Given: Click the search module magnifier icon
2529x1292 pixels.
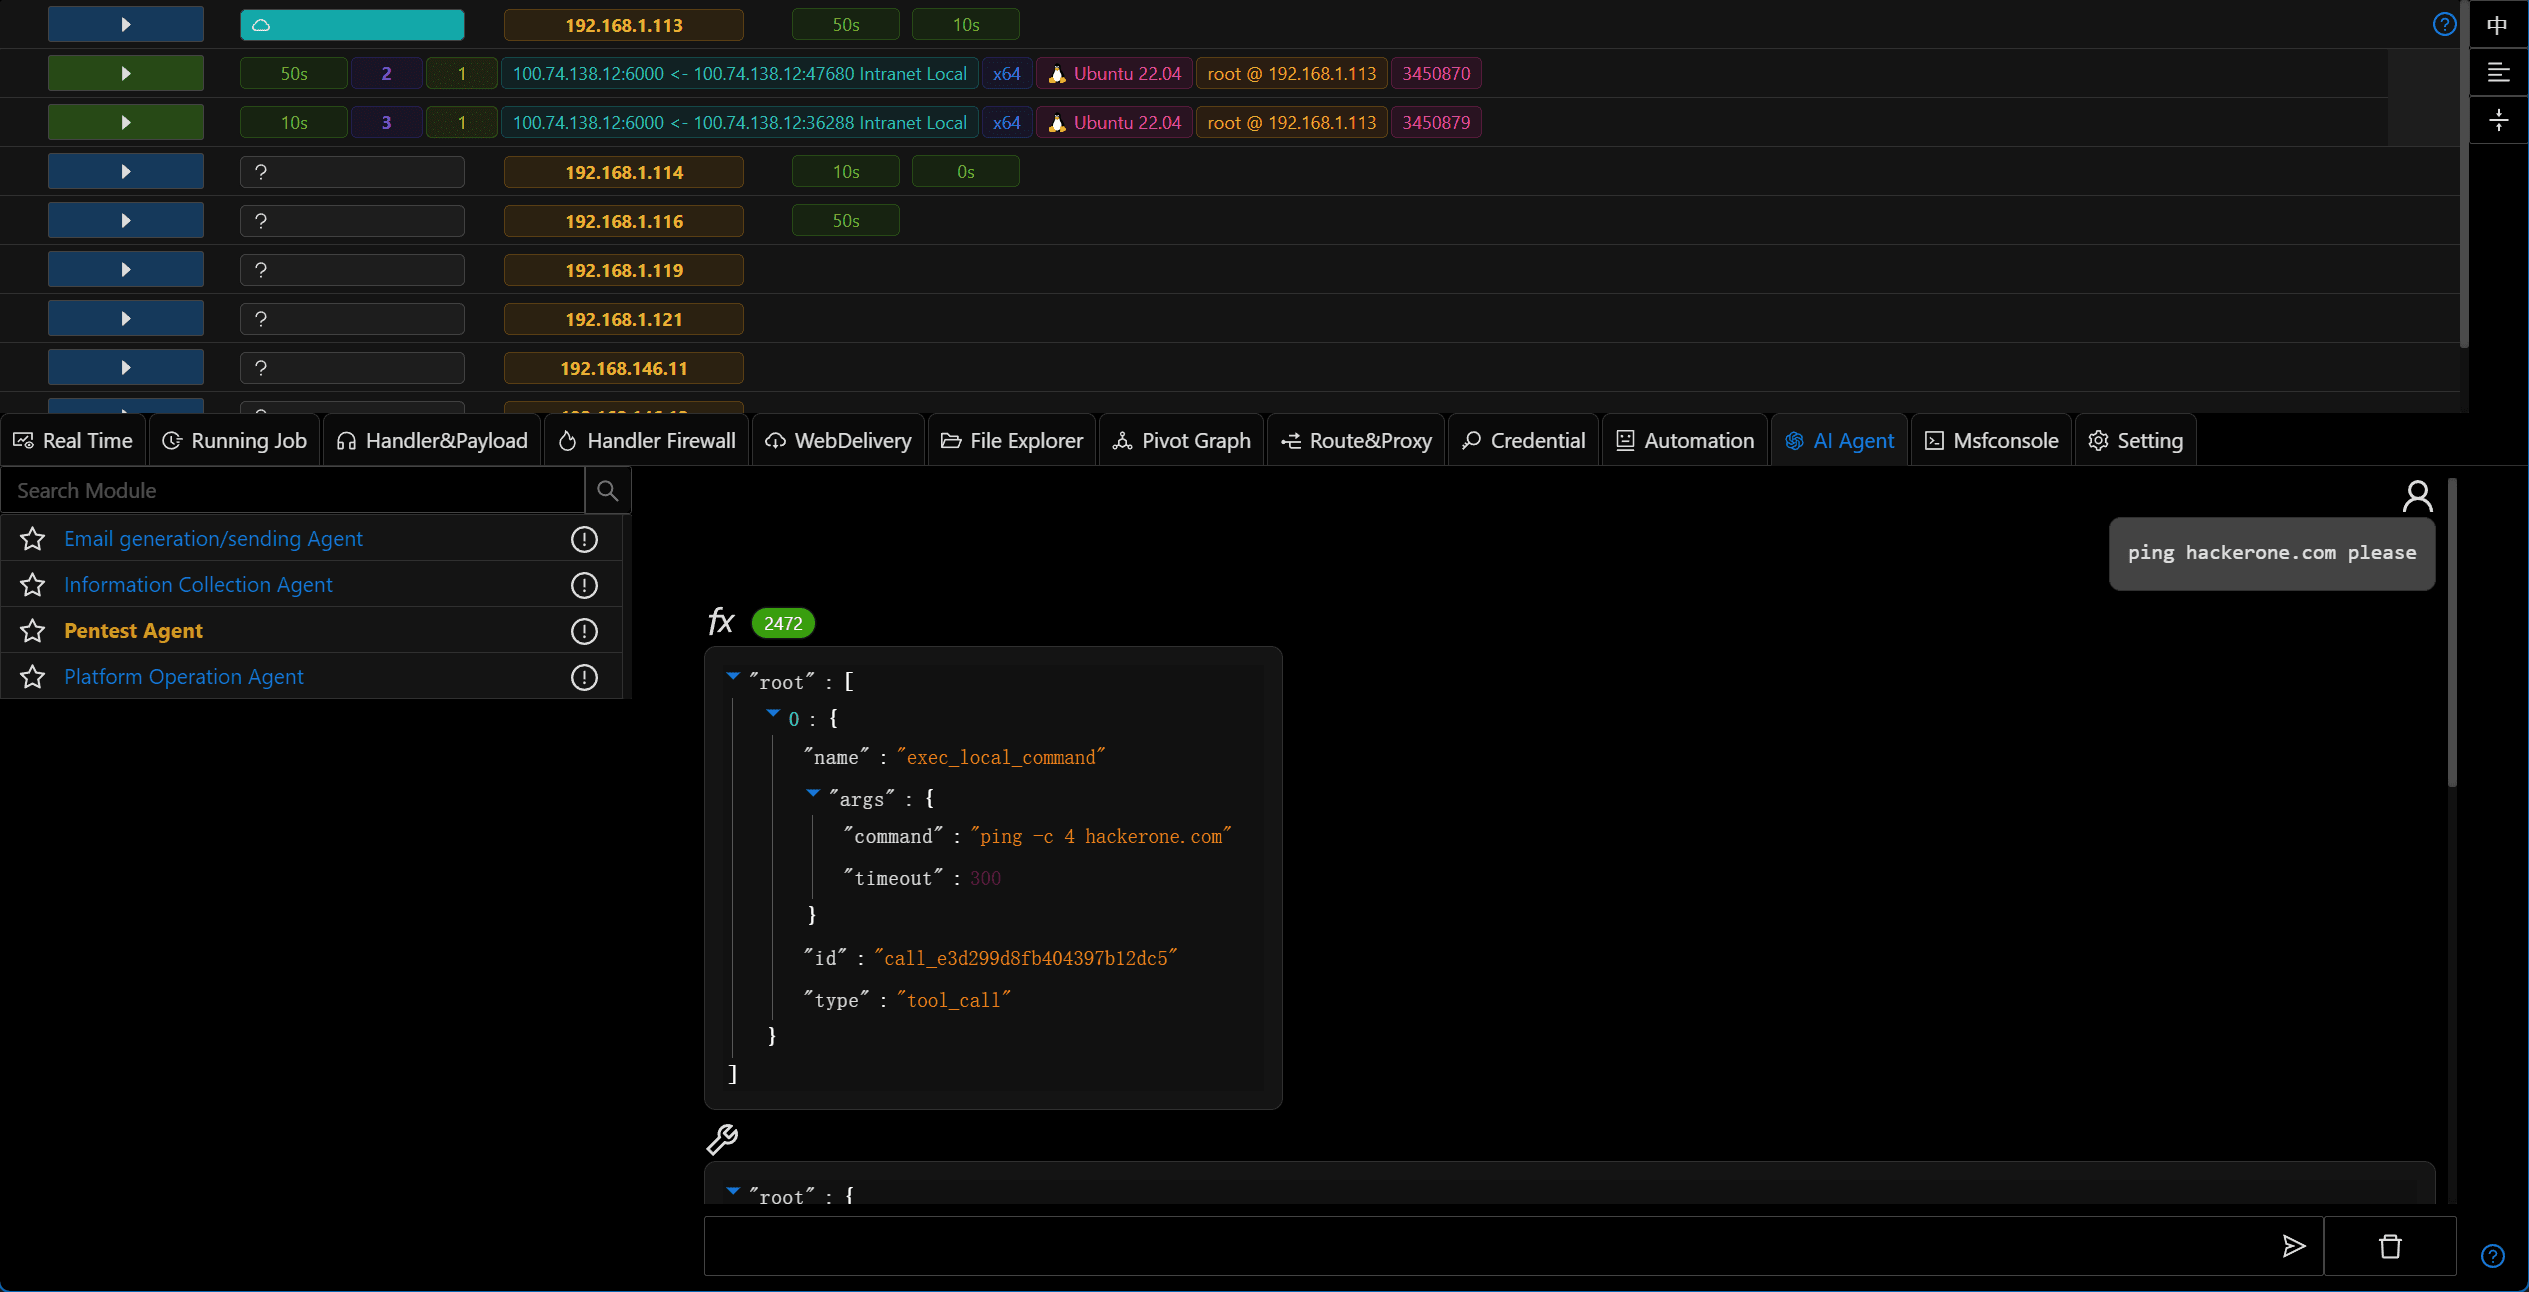Looking at the screenshot, I should tap(607, 491).
